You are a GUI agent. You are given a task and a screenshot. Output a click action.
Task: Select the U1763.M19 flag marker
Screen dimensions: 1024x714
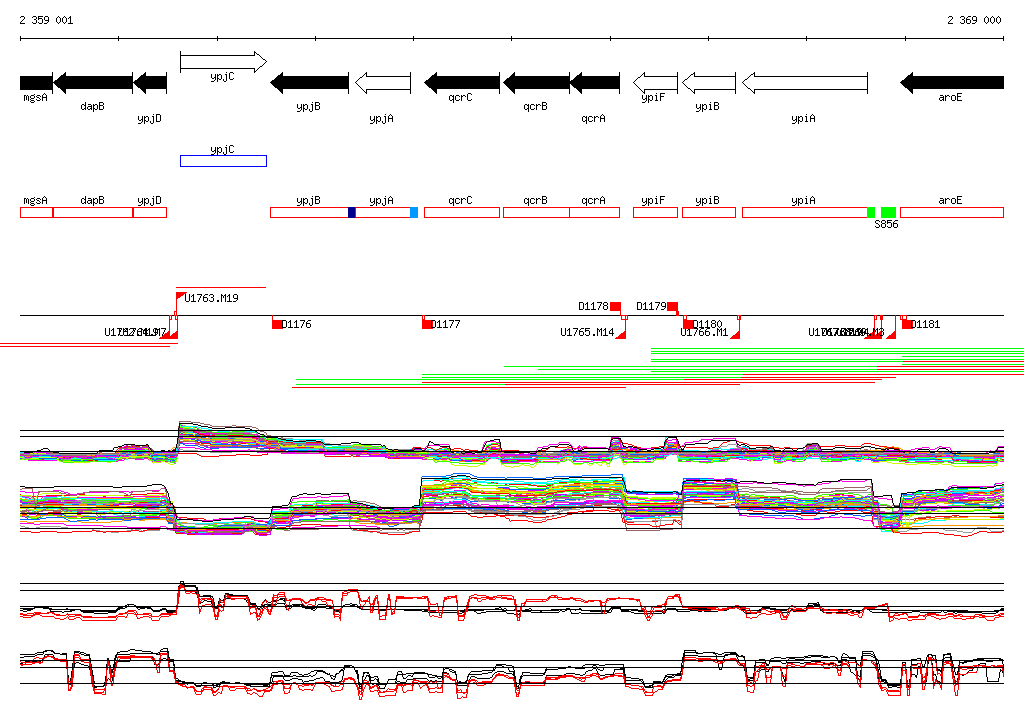click(181, 297)
